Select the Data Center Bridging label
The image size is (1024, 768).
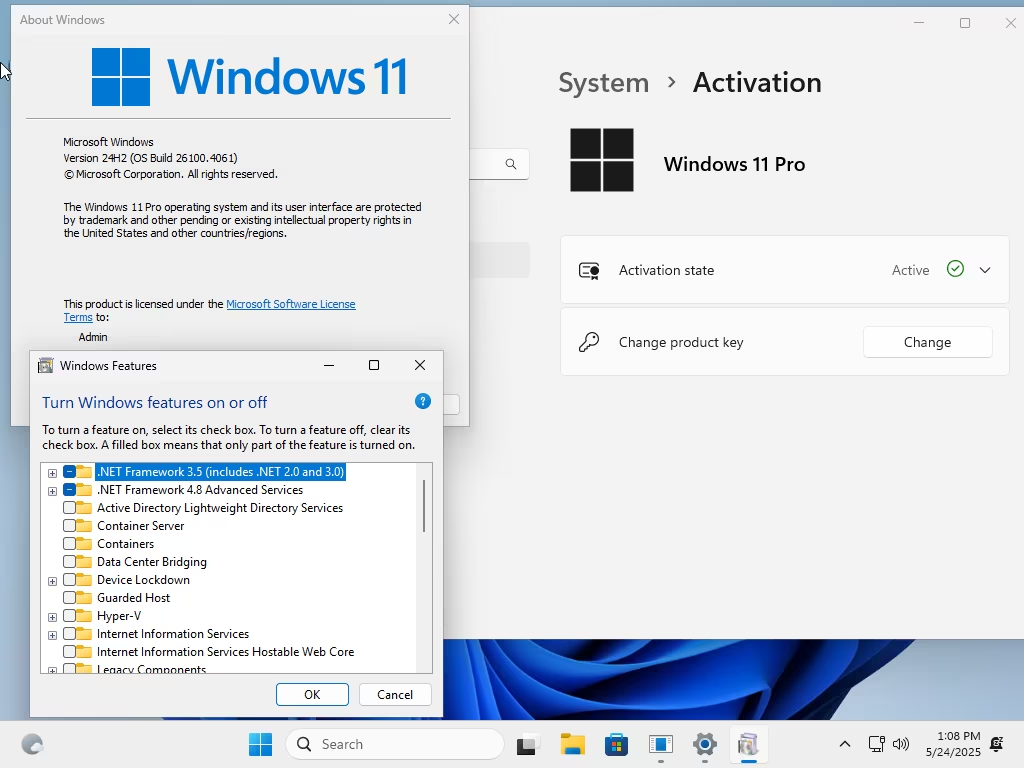point(152,562)
